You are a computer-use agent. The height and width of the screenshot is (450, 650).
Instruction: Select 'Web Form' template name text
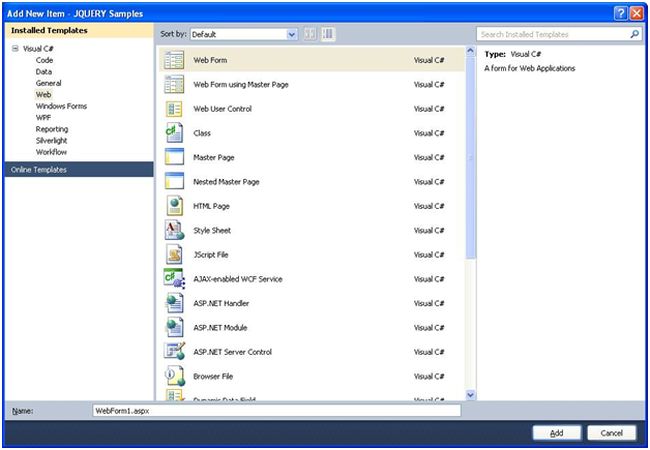210,60
